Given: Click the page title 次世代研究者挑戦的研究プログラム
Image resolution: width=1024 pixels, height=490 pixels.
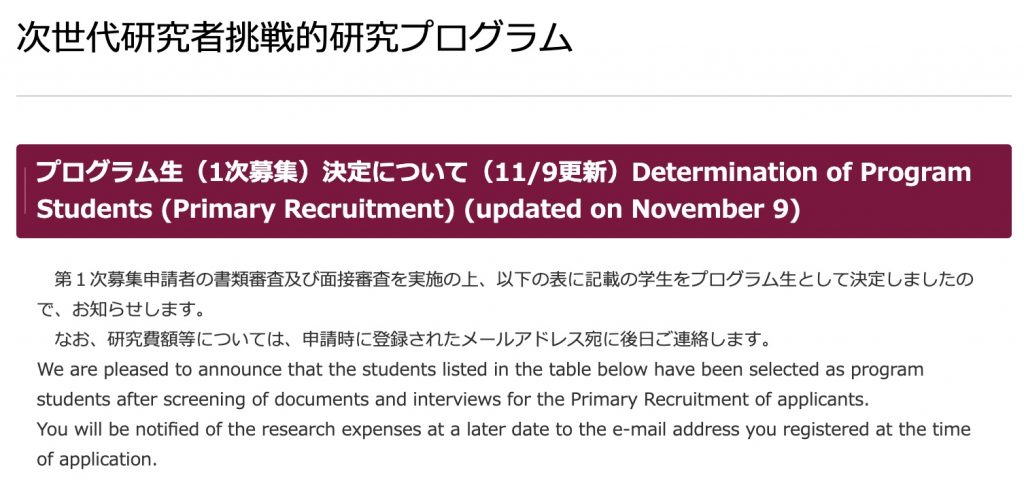Looking at the screenshot, I should [x=295, y=38].
